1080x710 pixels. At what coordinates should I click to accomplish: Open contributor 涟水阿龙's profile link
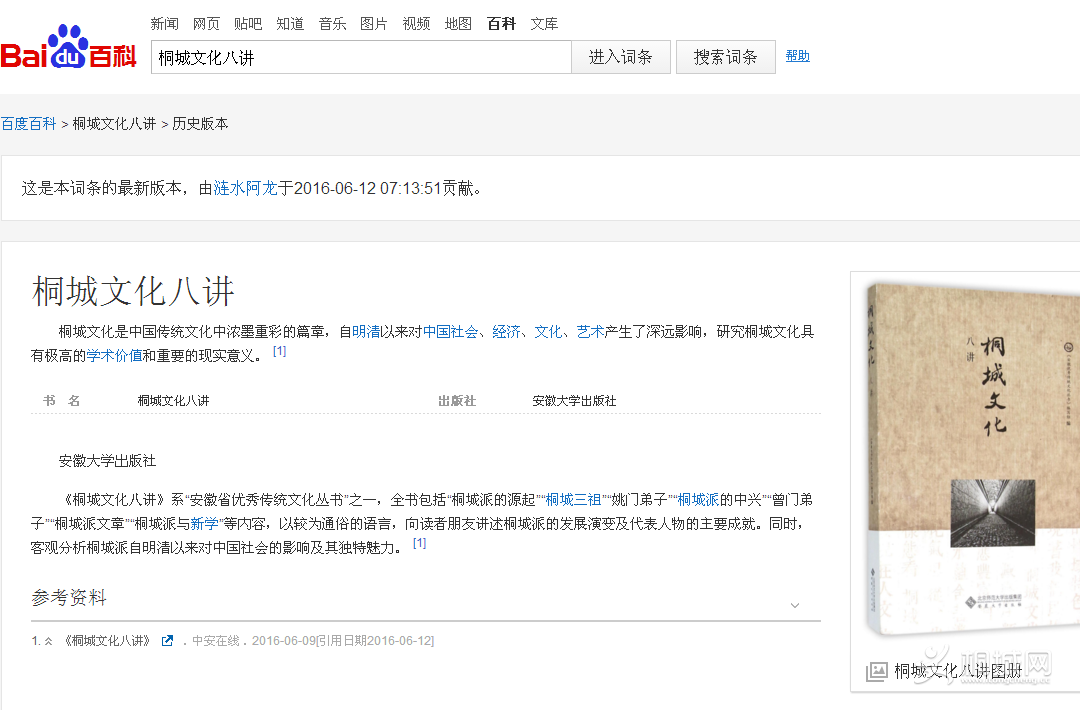click(x=245, y=188)
